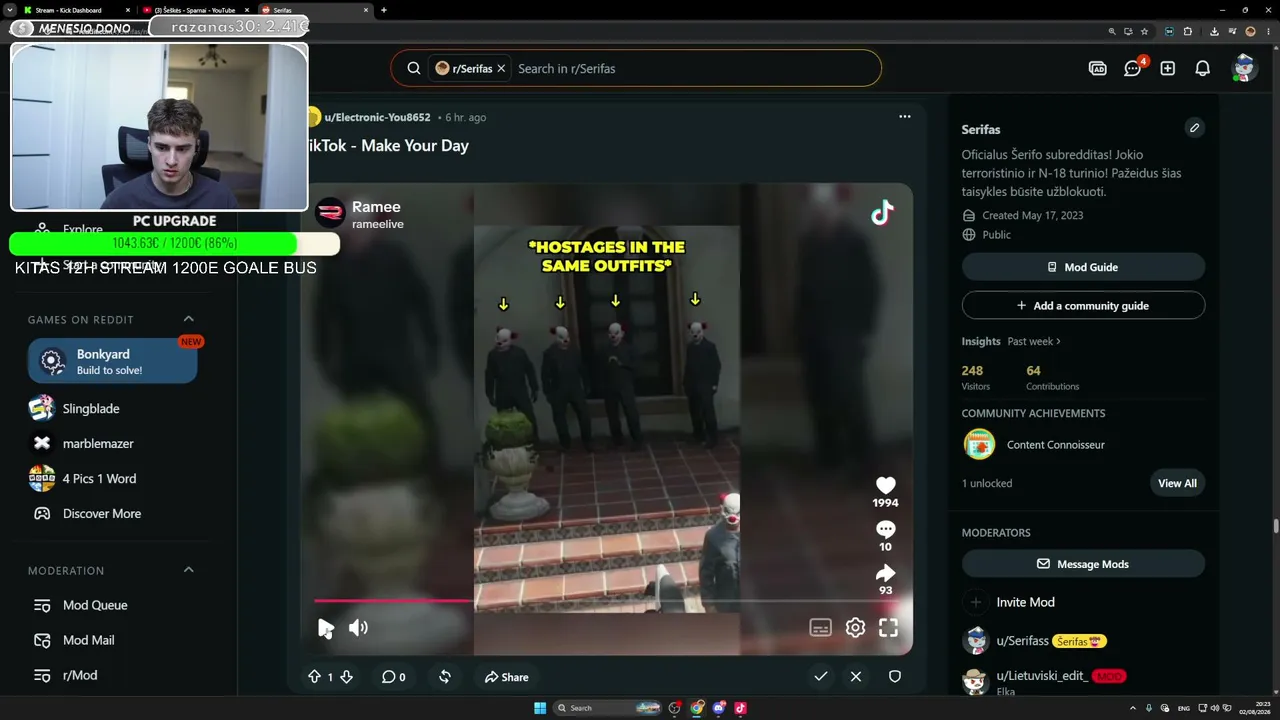Upvote the post
This screenshot has height=720, width=1280.
[x=314, y=677]
